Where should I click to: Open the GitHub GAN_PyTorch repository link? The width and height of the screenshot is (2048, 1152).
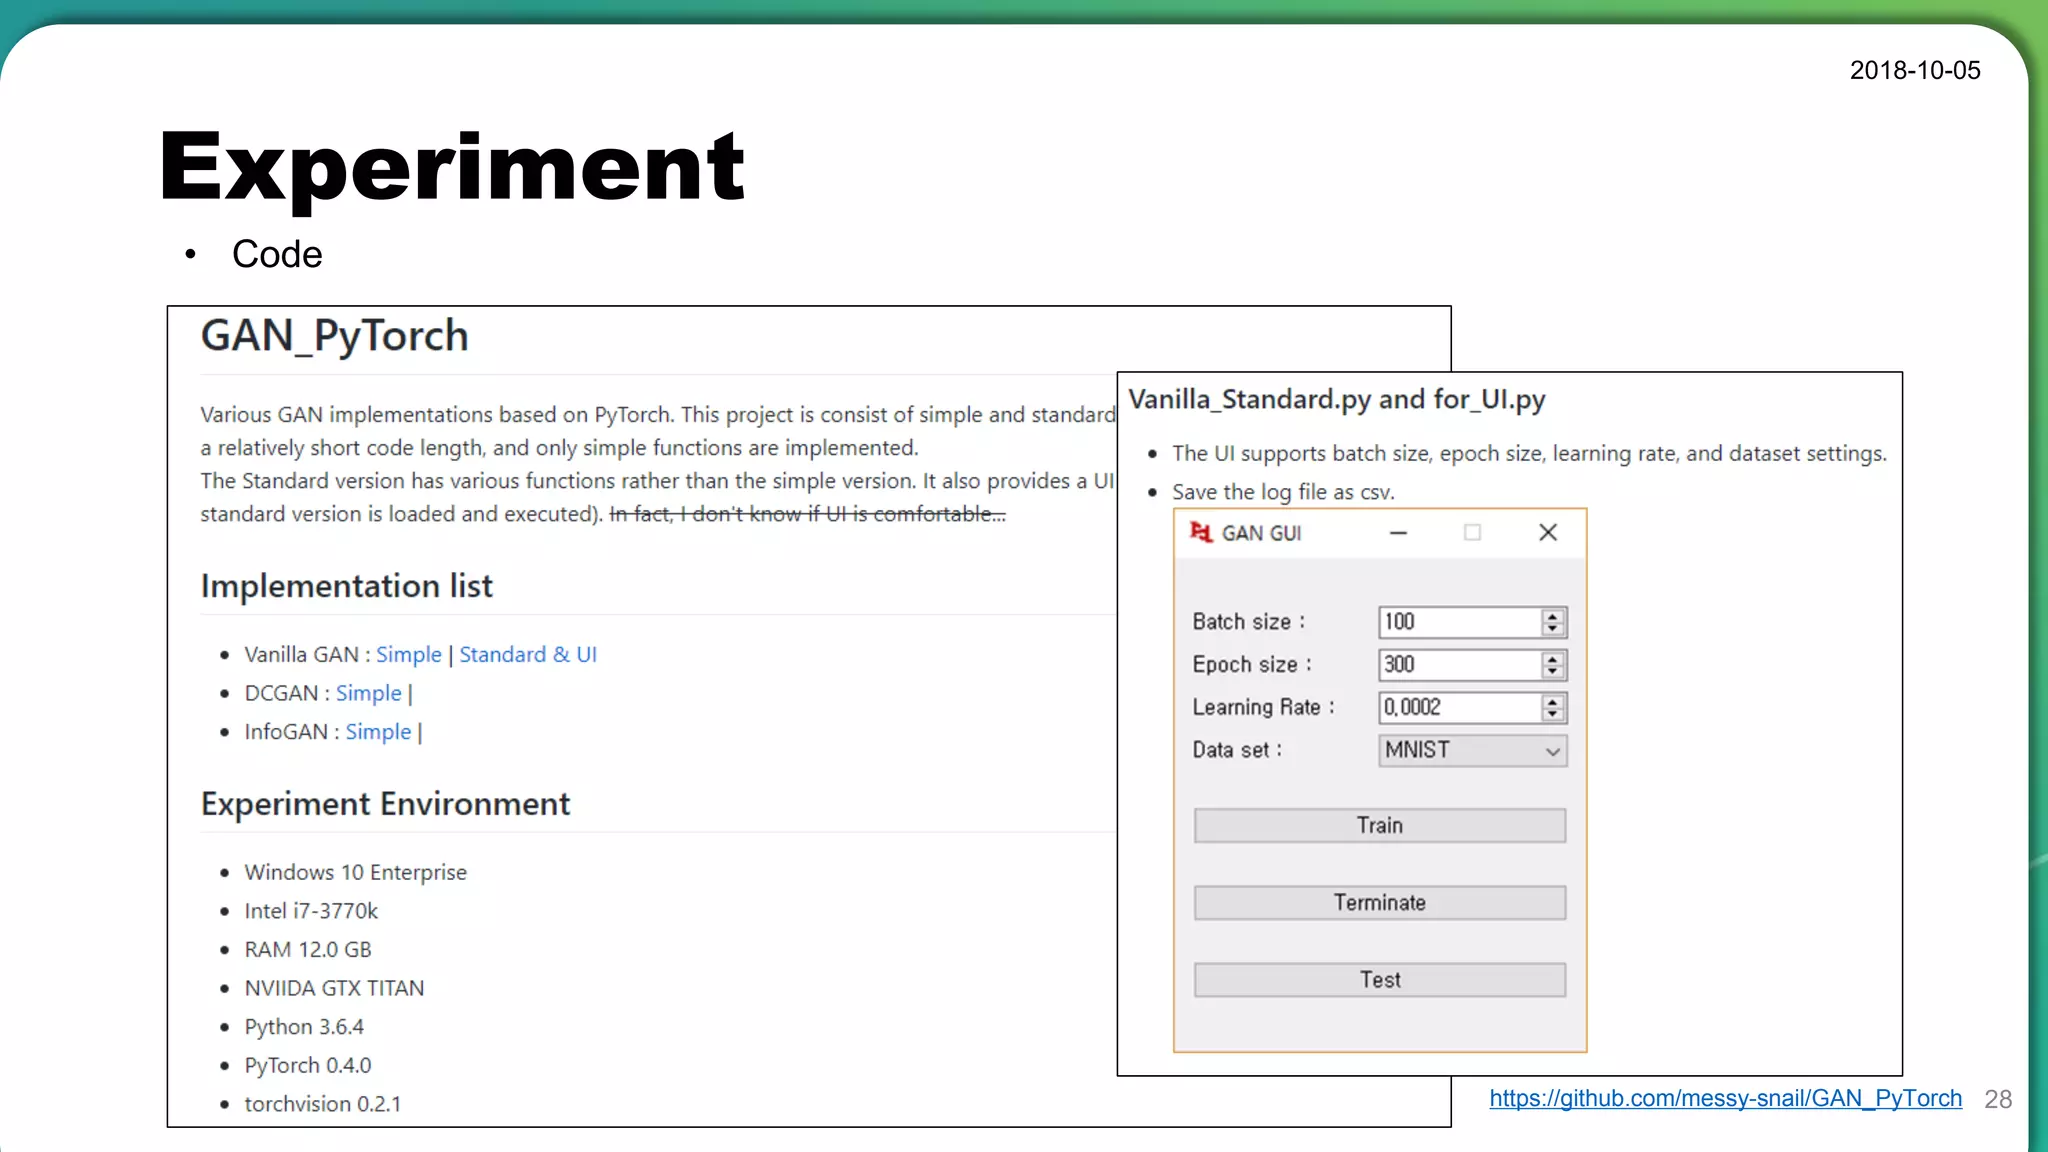[1725, 1098]
